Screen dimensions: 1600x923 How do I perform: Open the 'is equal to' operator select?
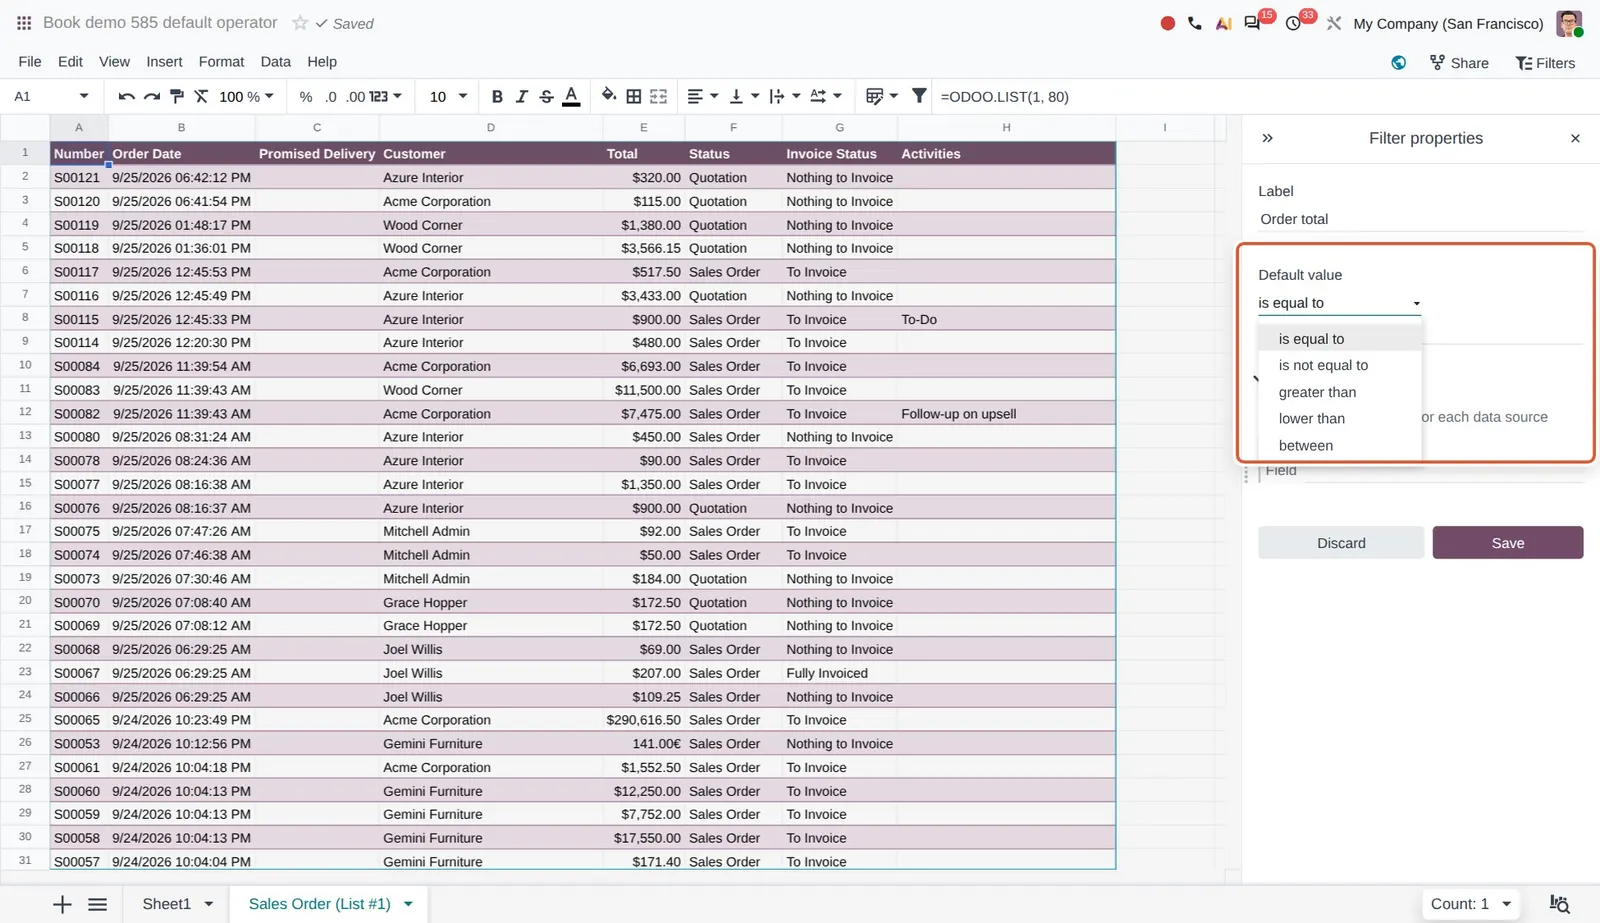1340,303
